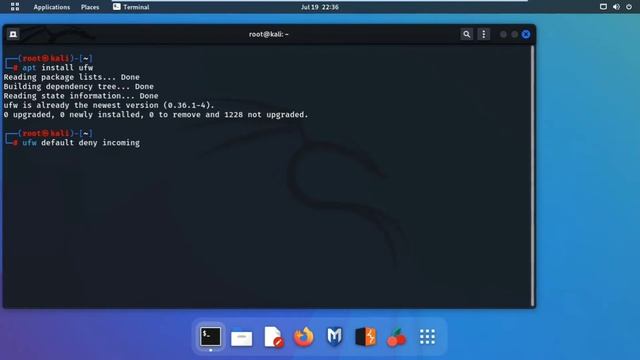
Task: Click the Jul 19 22:36 clock
Action: (320, 7)
